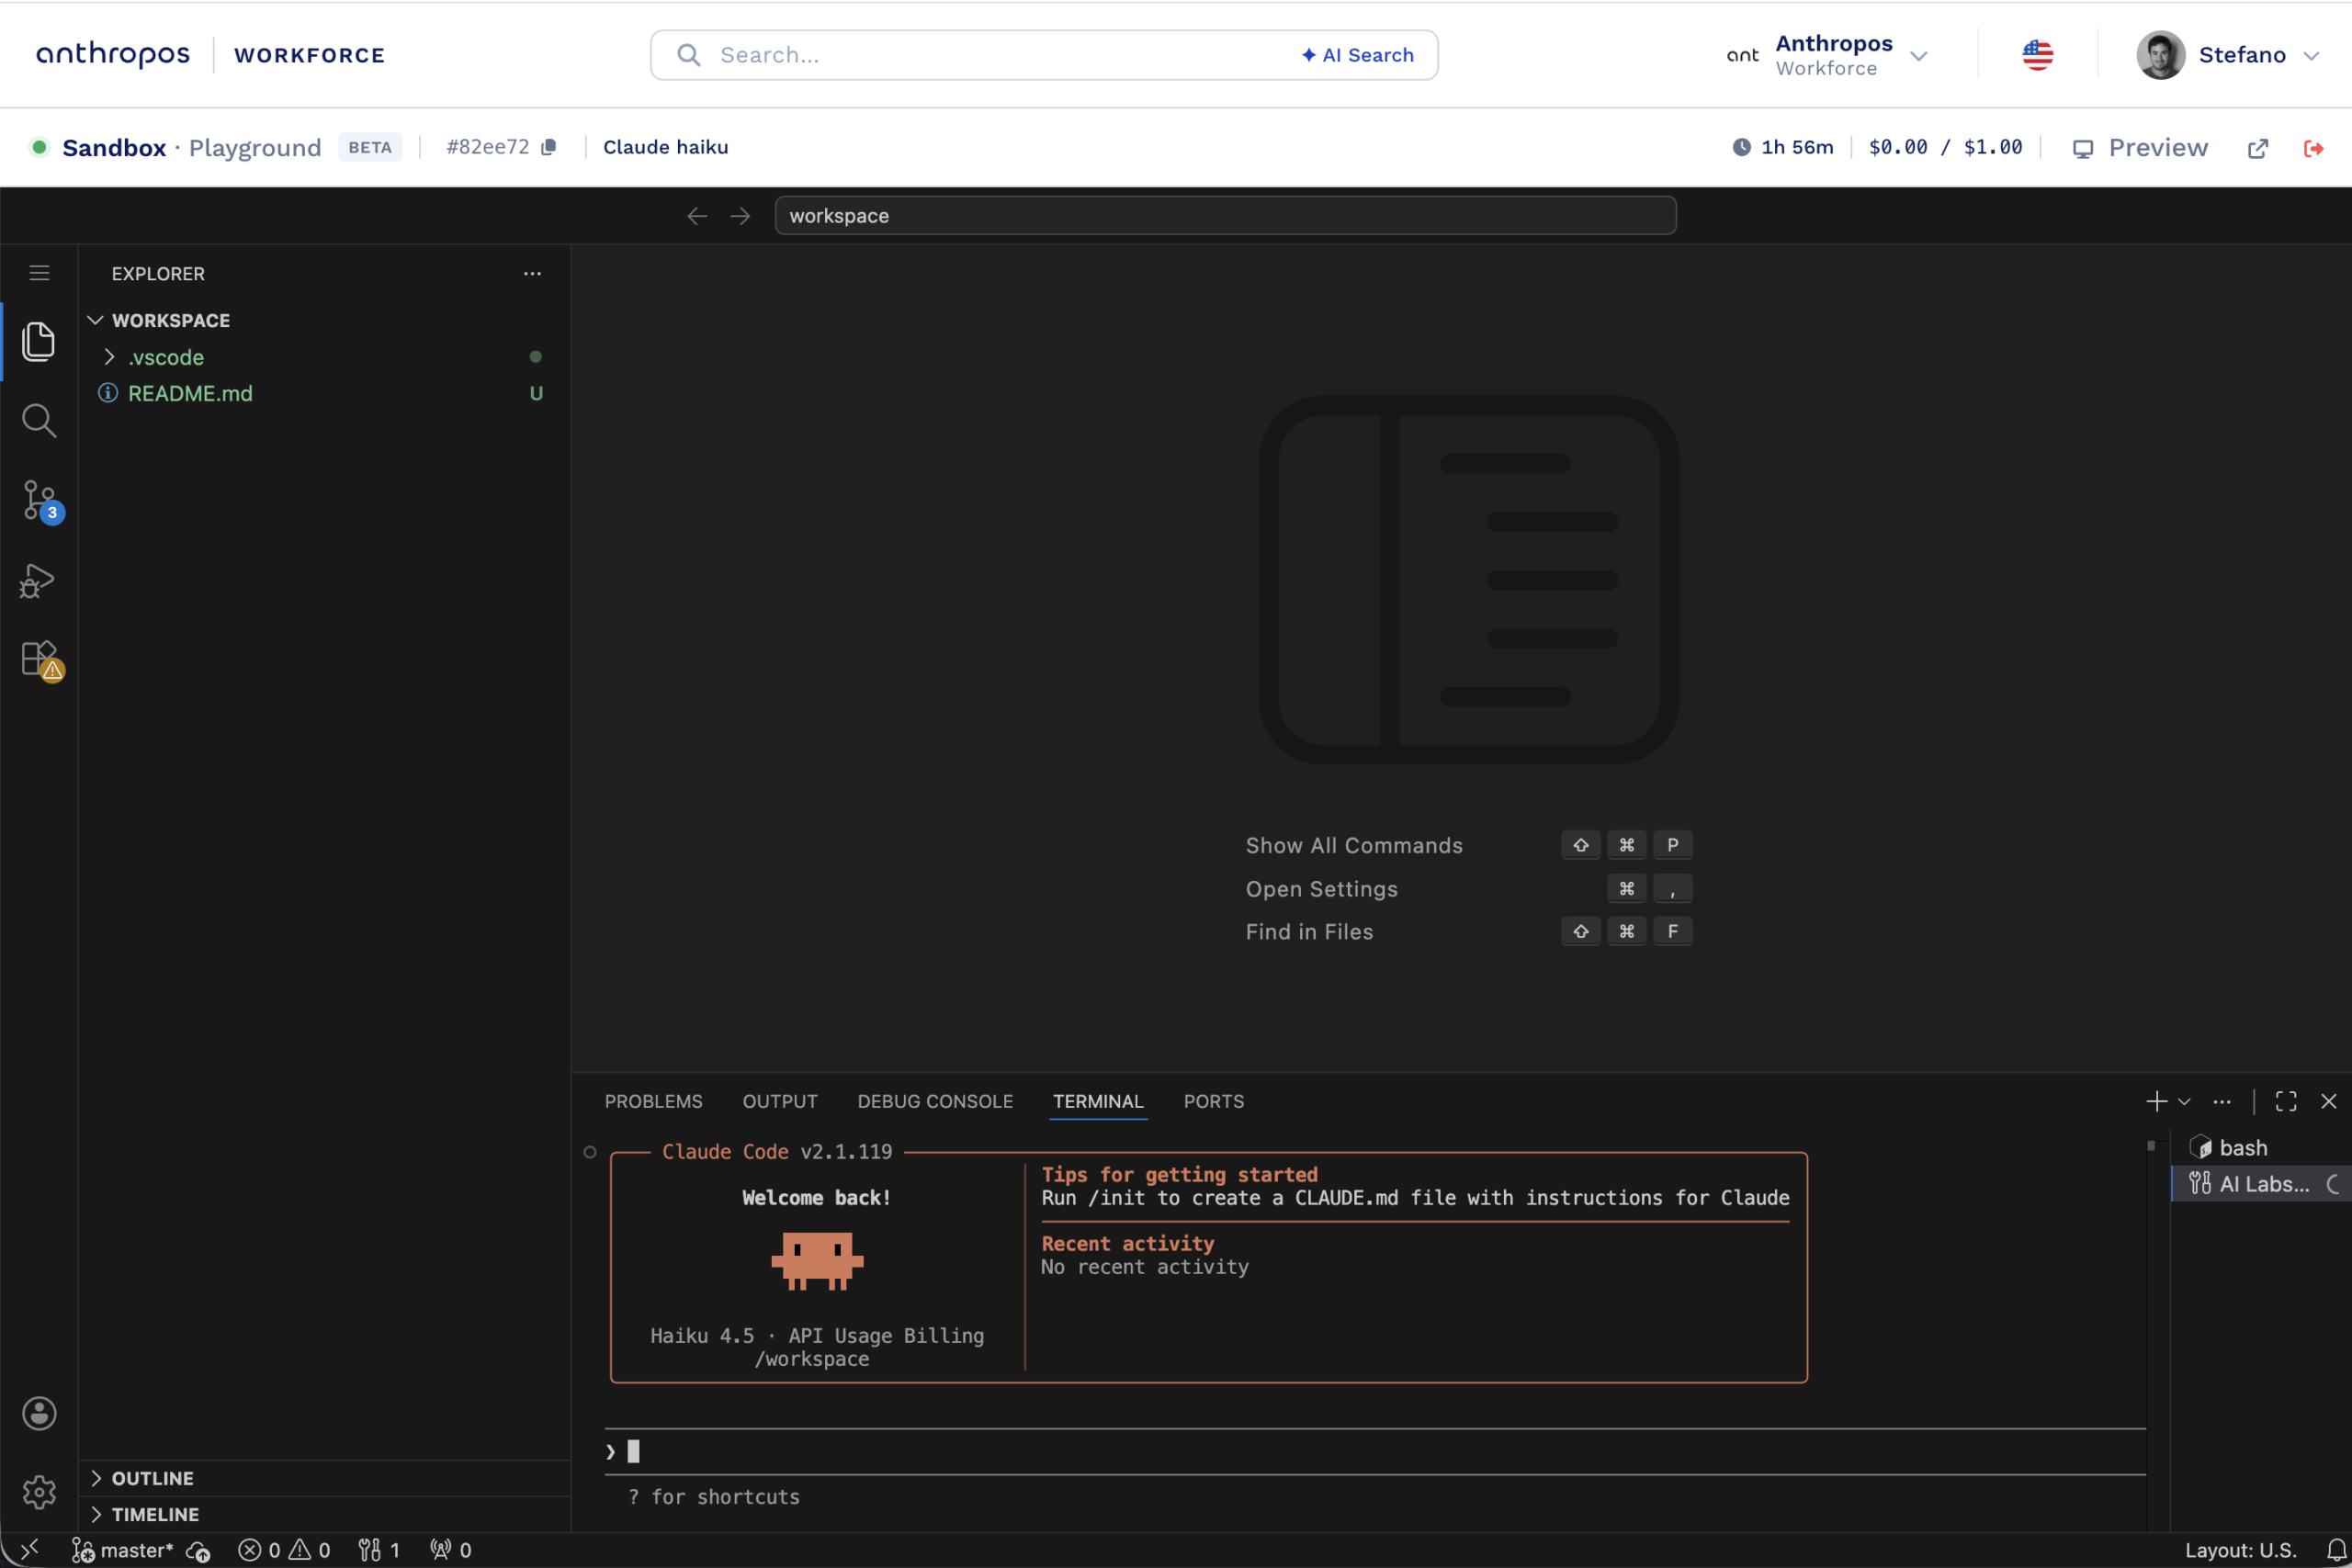Open forwarded ports indicator showing 1
Image resolution: width=2352 pixels, height=1568 pixels.
tap(379, 1550)
